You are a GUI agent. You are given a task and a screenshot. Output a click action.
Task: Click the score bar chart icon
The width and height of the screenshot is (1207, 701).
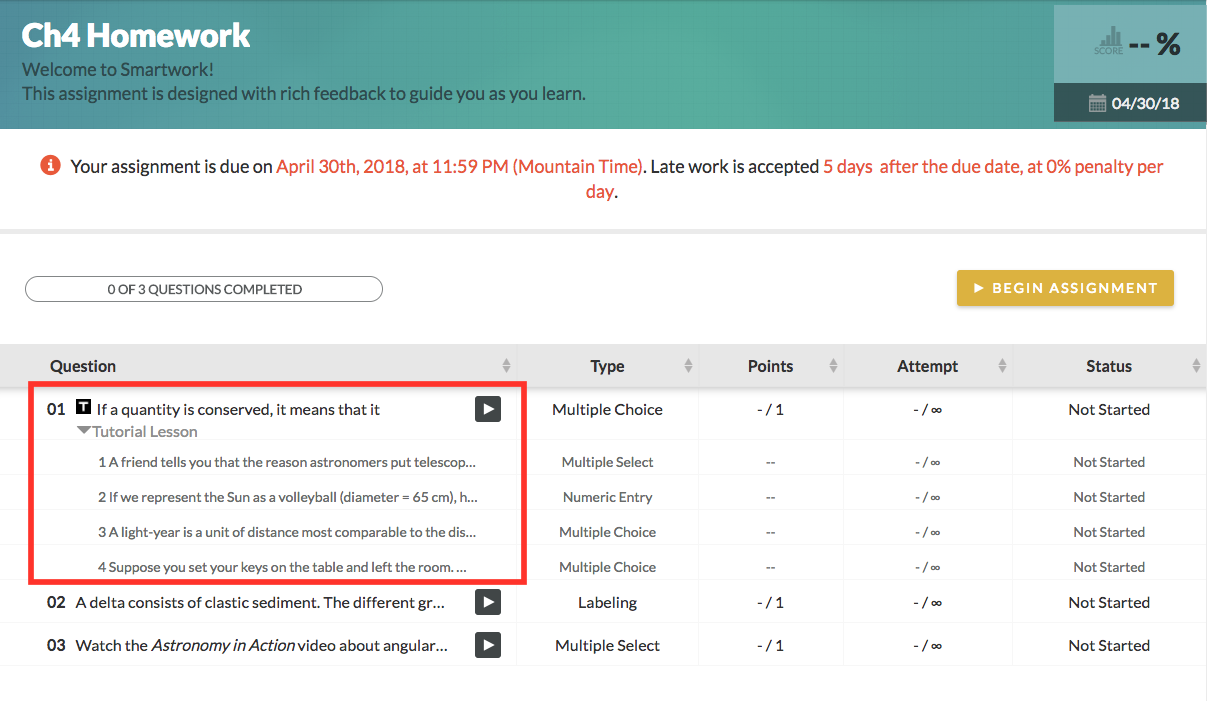pos(1108,41)
